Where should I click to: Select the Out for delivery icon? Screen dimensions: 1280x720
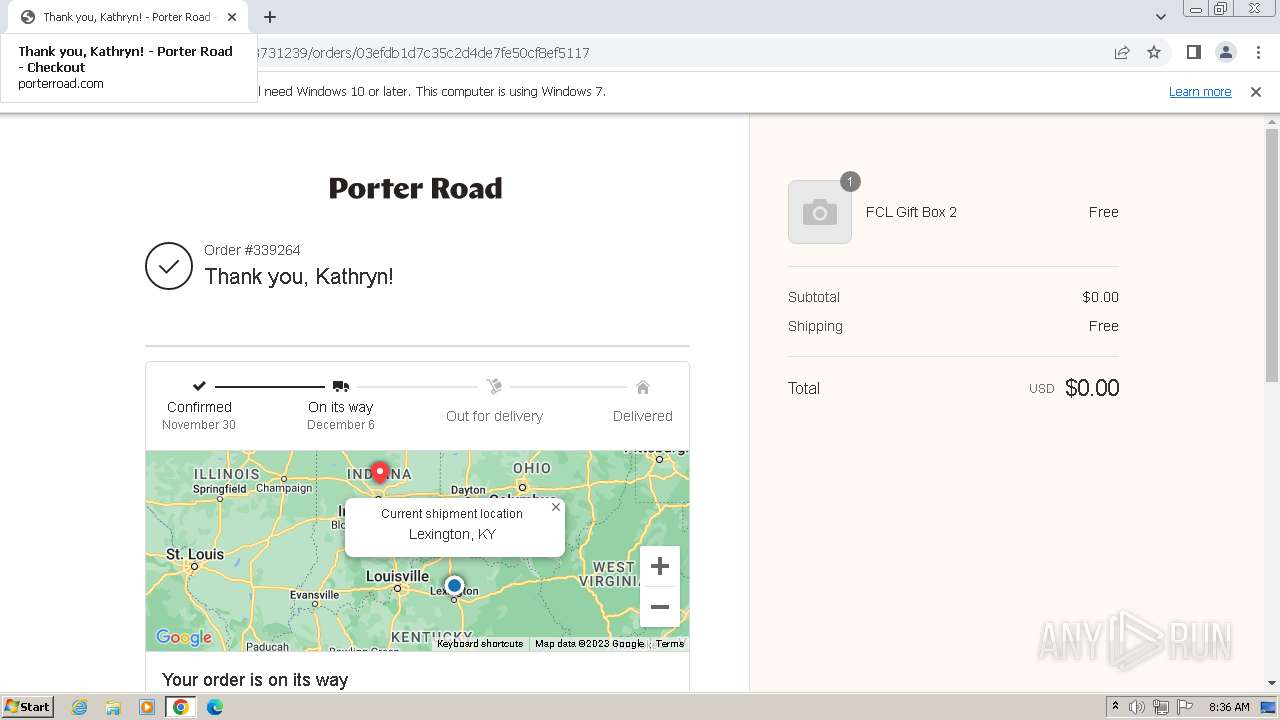(494, 386)
